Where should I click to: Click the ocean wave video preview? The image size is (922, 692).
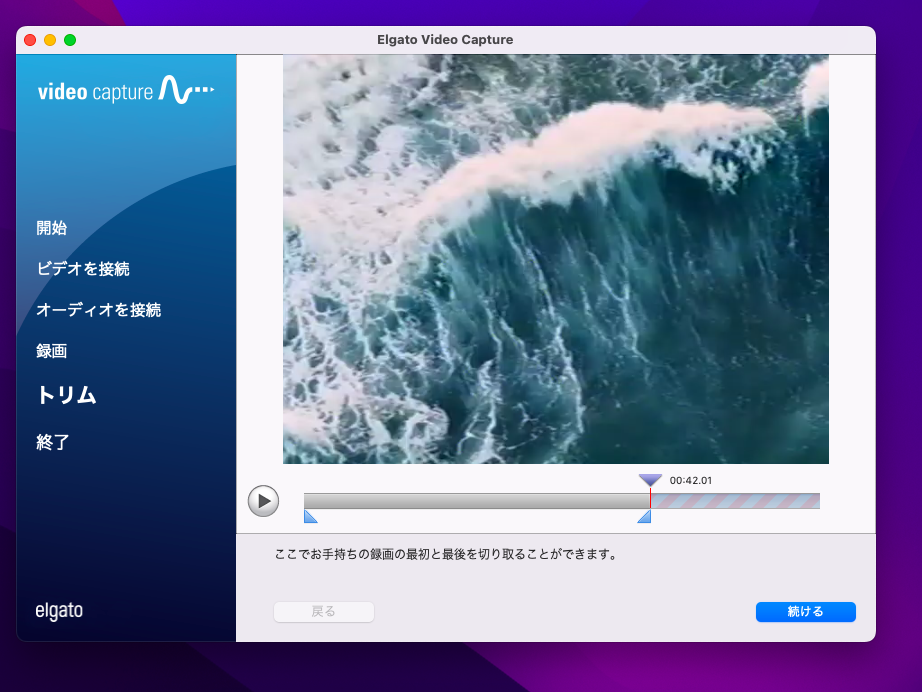coord(555,259)
